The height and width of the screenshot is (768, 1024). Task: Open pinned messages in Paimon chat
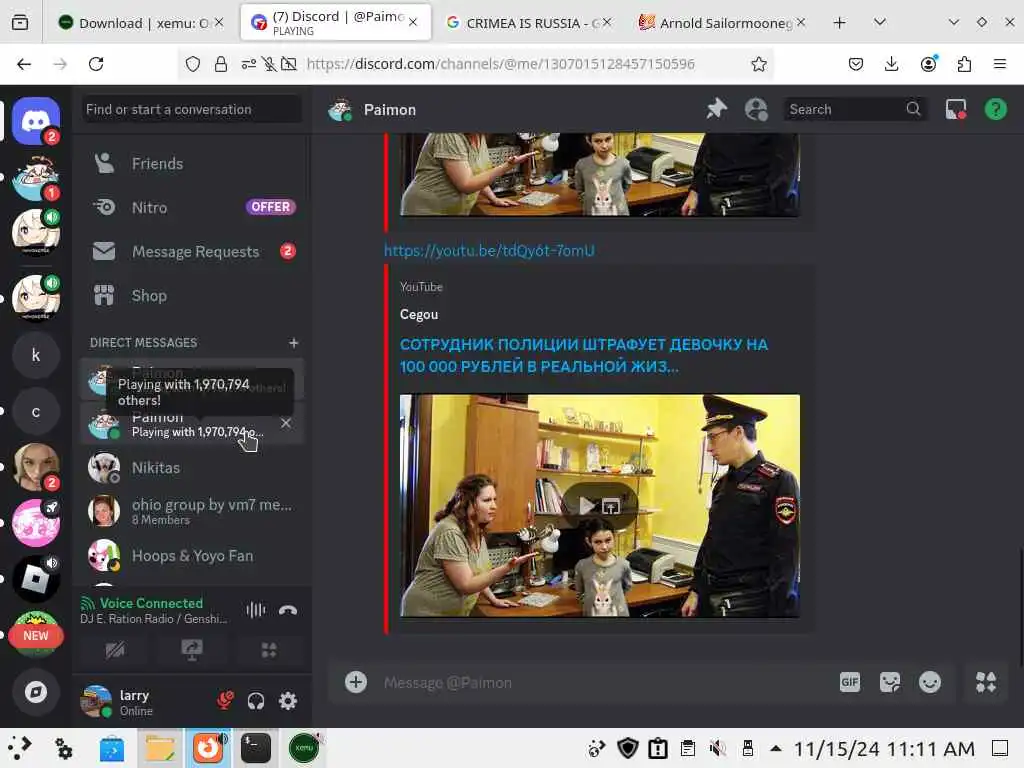[716, 109]
